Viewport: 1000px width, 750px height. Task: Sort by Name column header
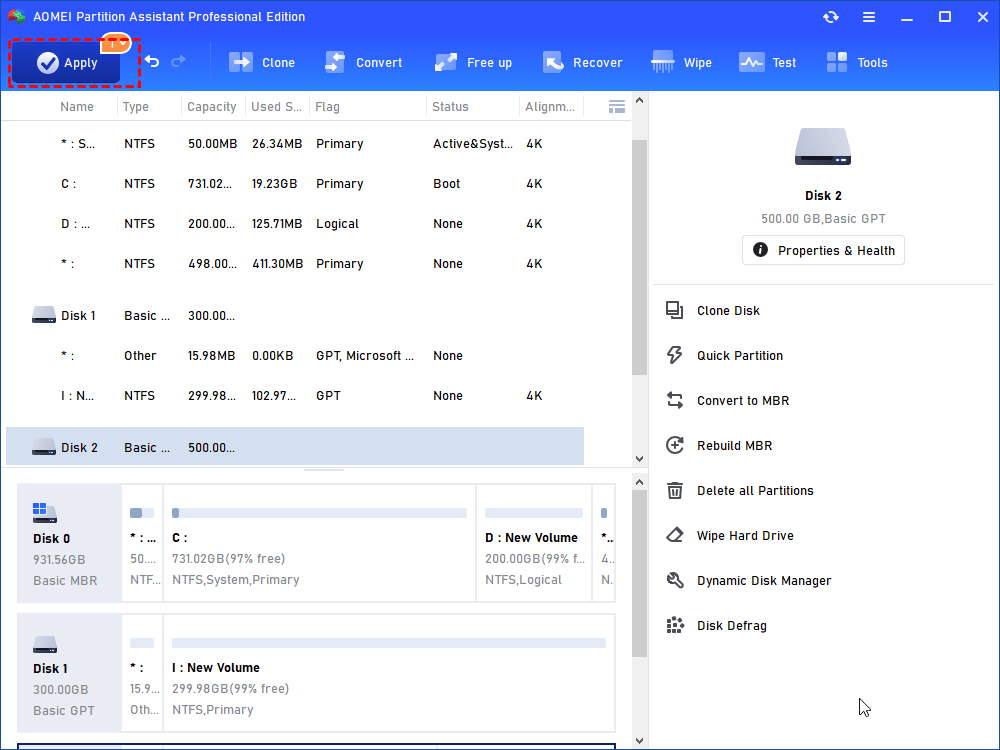[x=77, y=107]
